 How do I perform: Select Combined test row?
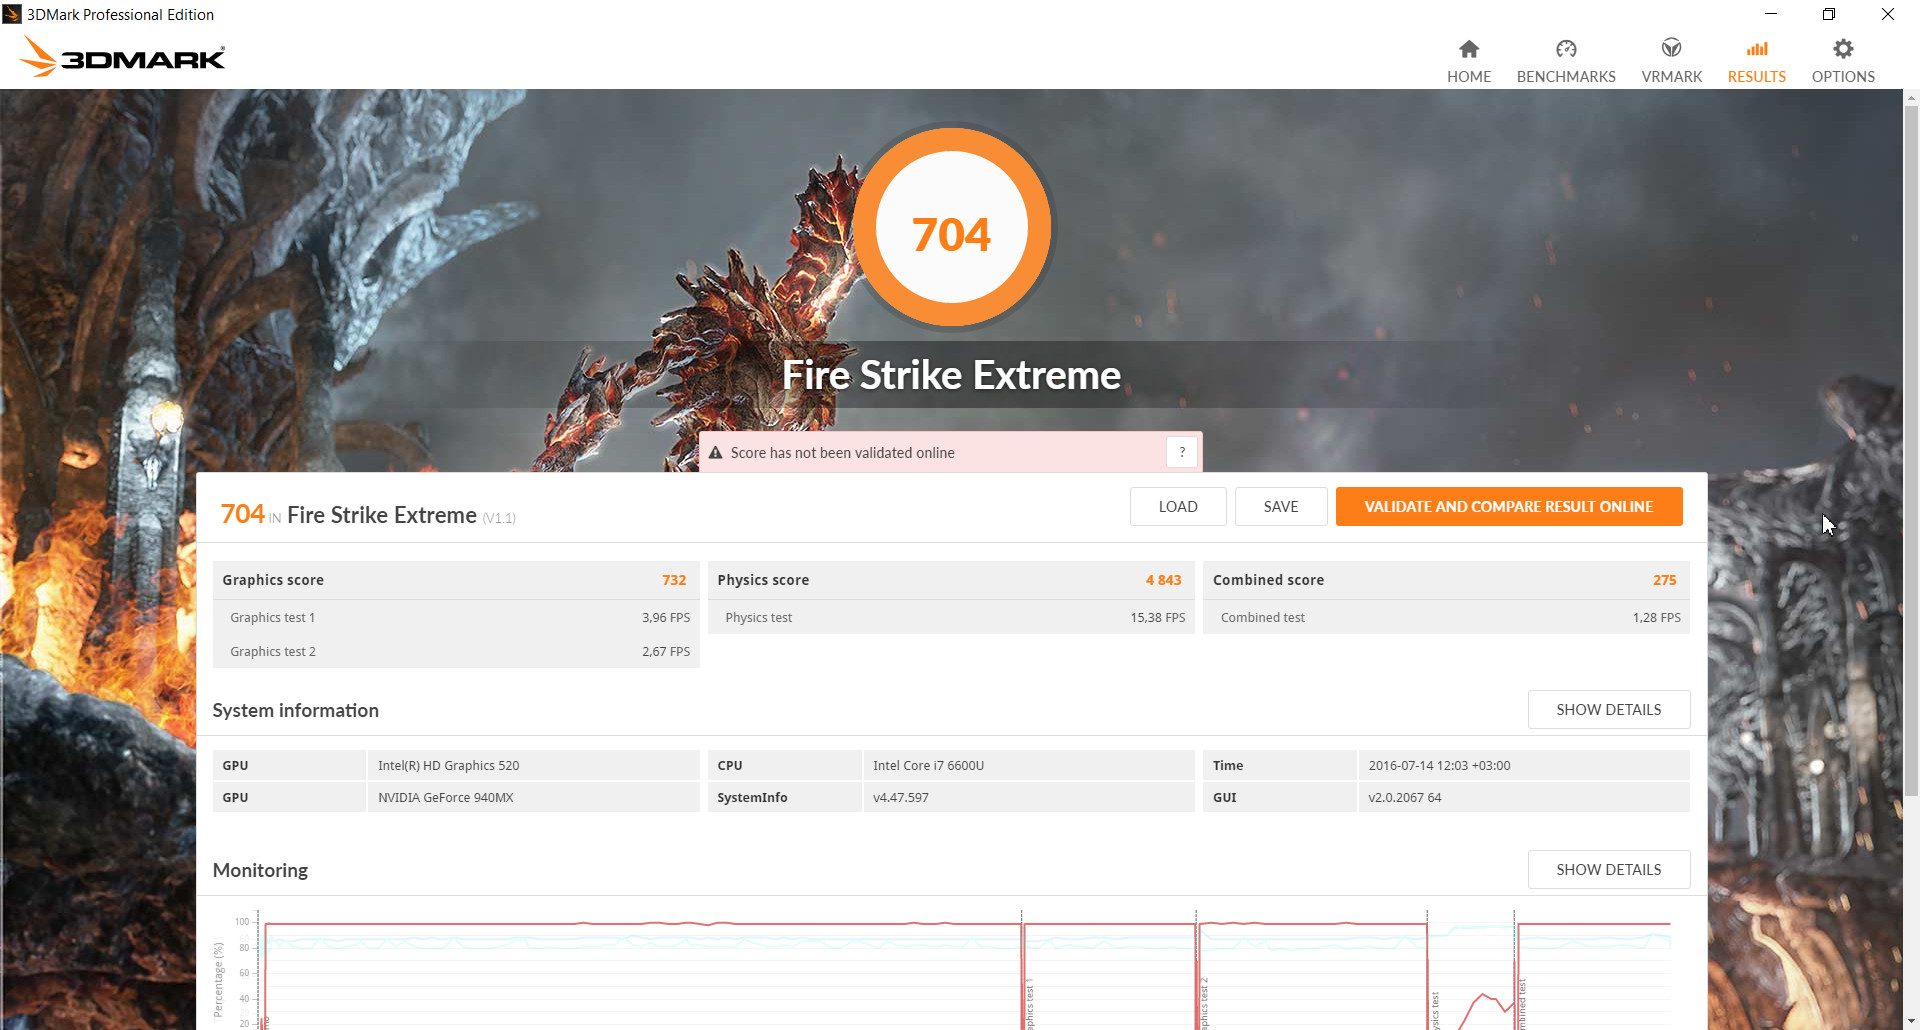coord(1446,618)
